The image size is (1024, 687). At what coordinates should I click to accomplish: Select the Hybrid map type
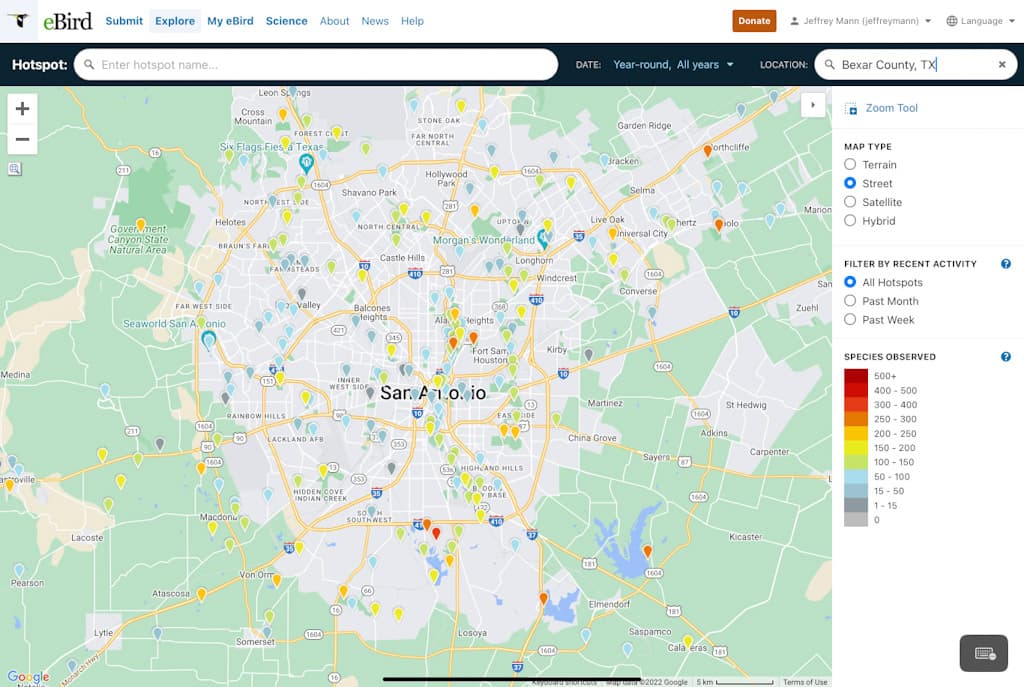click(x=850, y=221)
